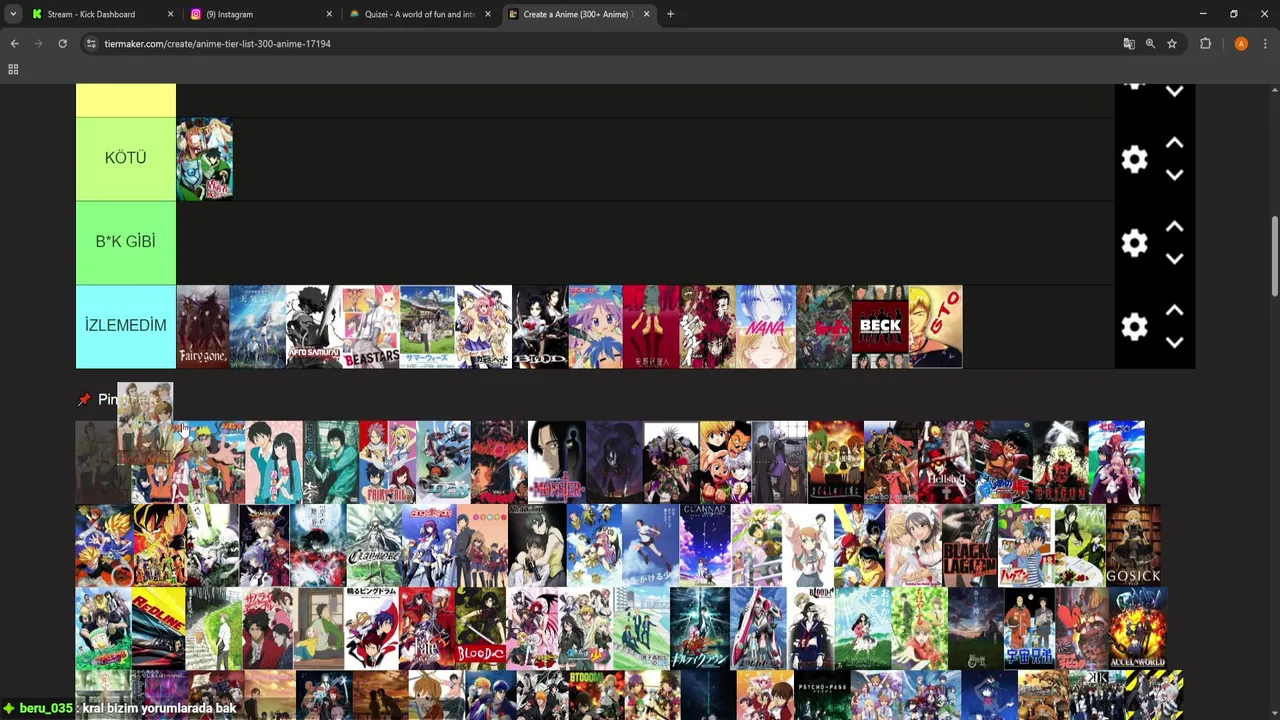Move the B*K GİBİ tier down

1174,259
